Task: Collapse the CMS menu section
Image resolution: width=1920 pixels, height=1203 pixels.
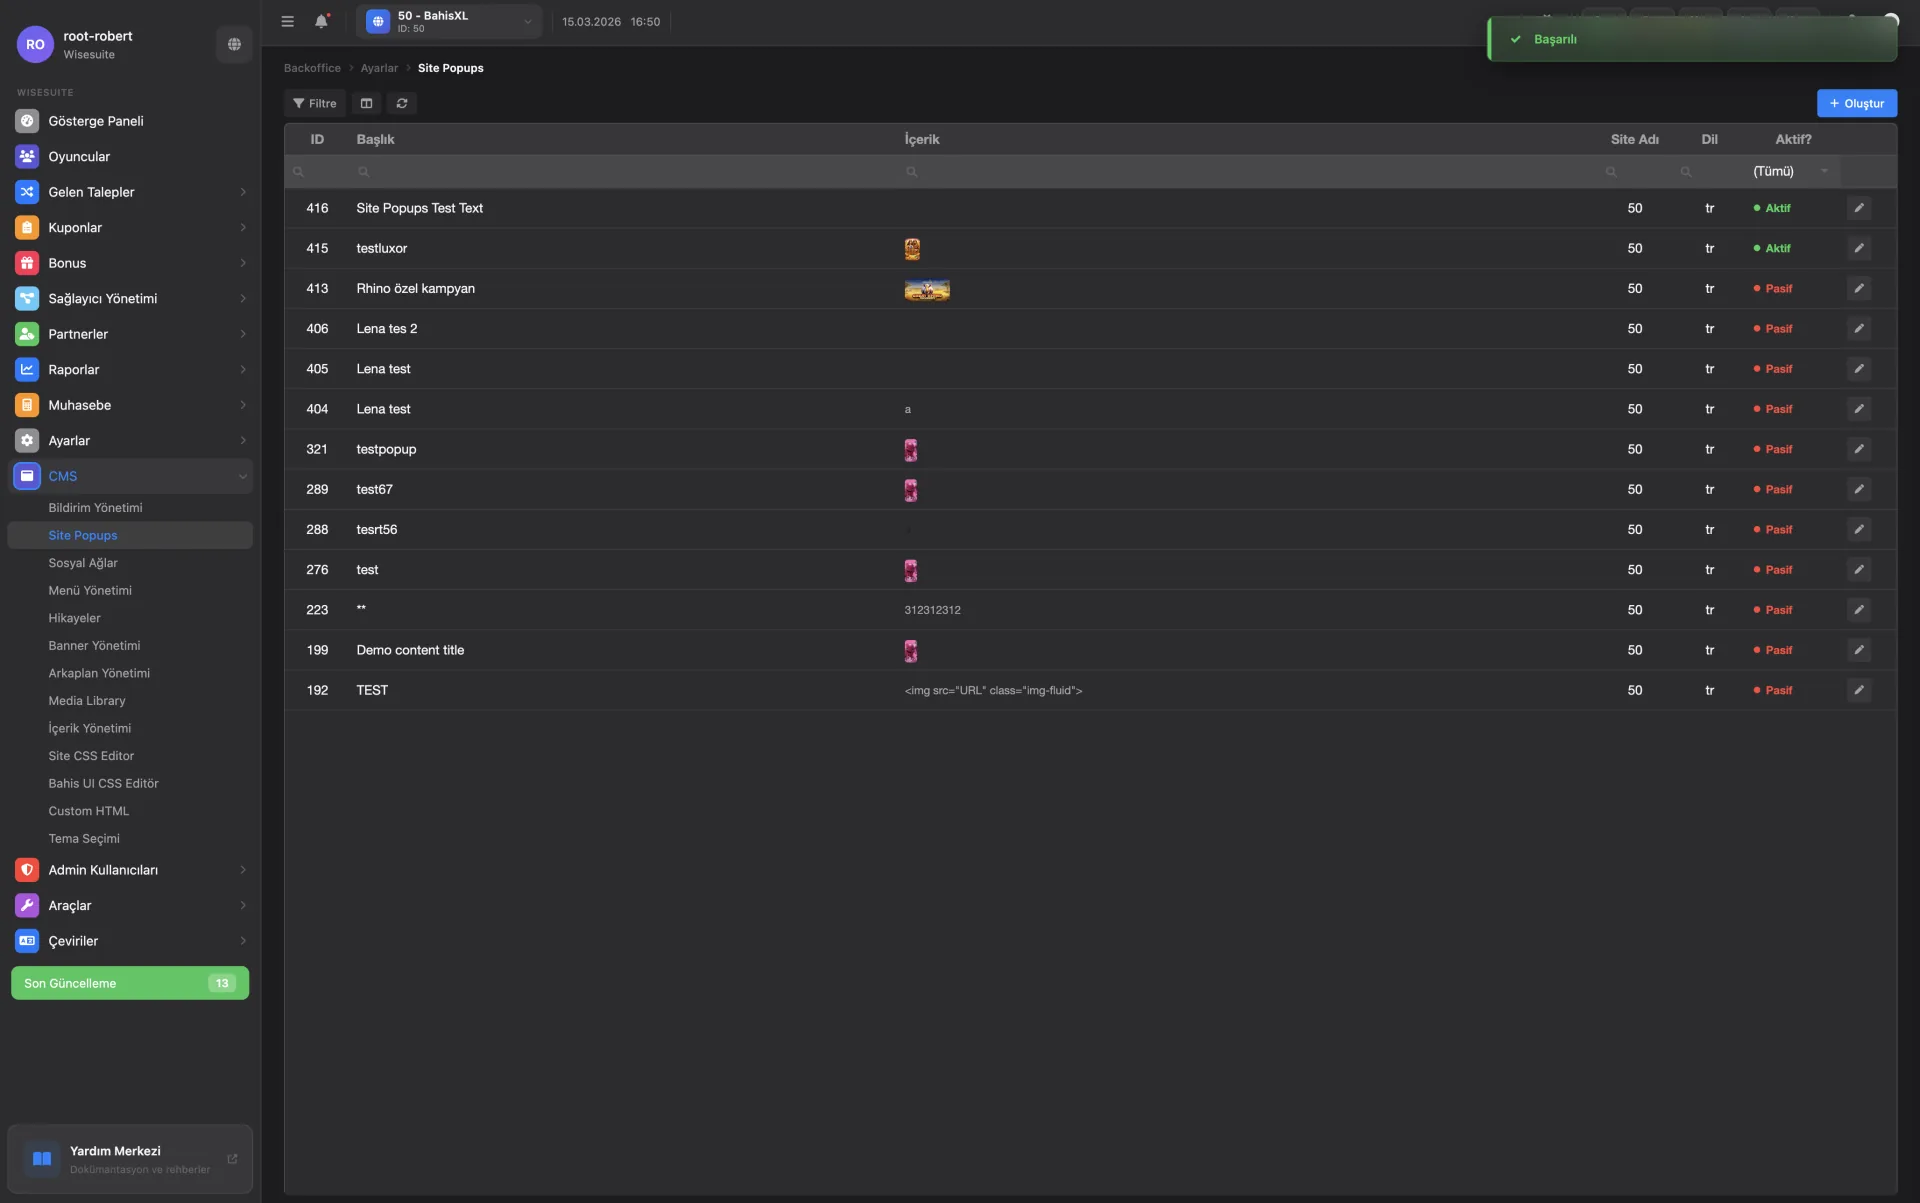Action: pos(243,476)
